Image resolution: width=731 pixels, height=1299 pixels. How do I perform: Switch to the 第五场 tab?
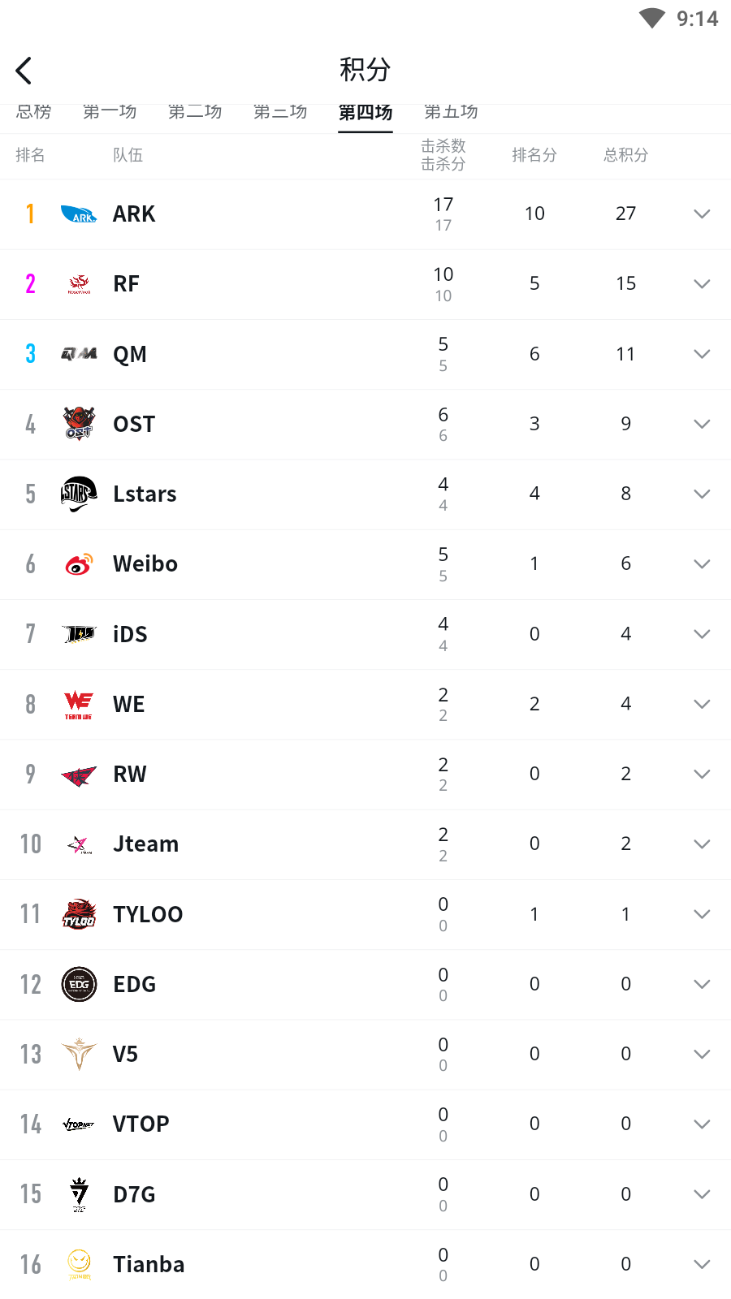451,113
